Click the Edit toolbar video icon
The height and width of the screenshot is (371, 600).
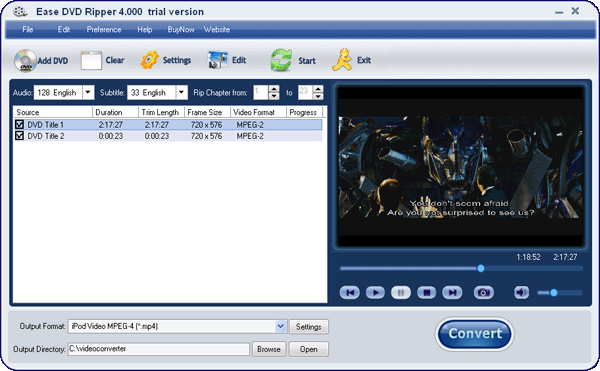[218, 60]
